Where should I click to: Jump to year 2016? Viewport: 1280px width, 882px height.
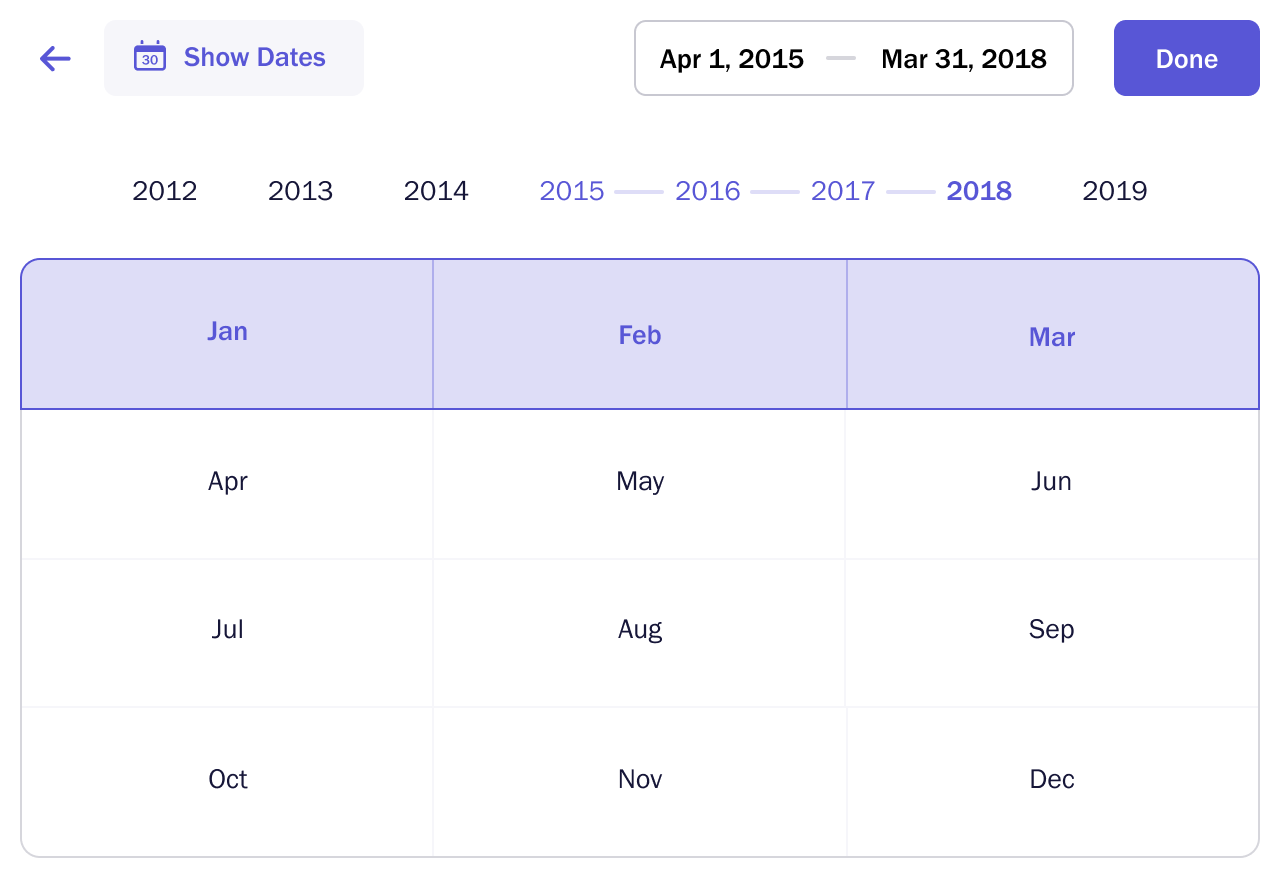tap(707, 191)
